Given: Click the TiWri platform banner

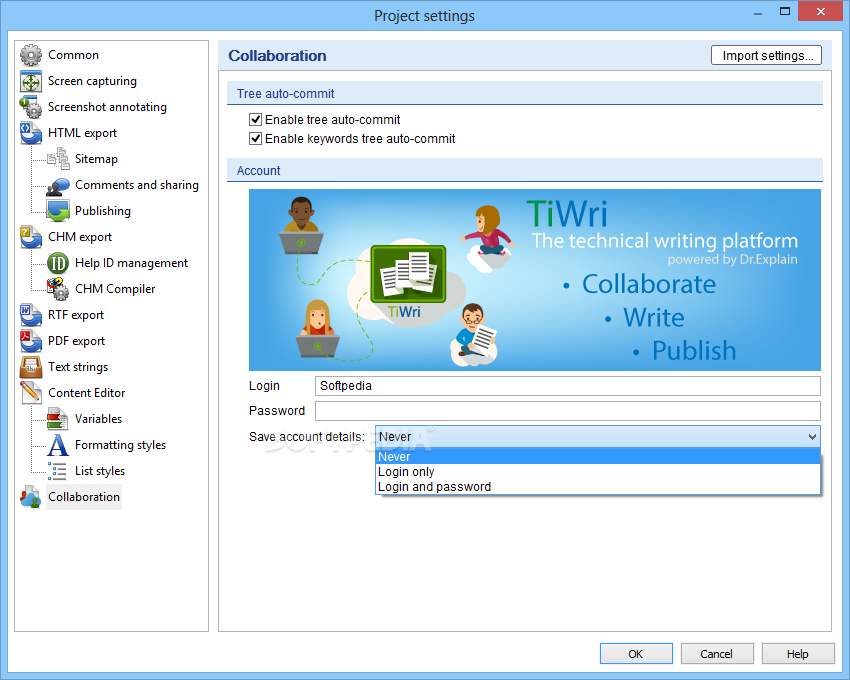Looking at the screenshot, I should click(x=535, y=280).
